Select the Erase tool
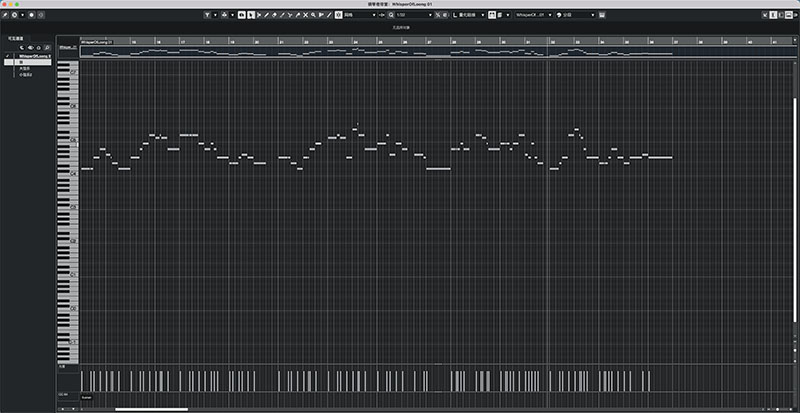Viewport: 800px width, 413px height. 274,15
